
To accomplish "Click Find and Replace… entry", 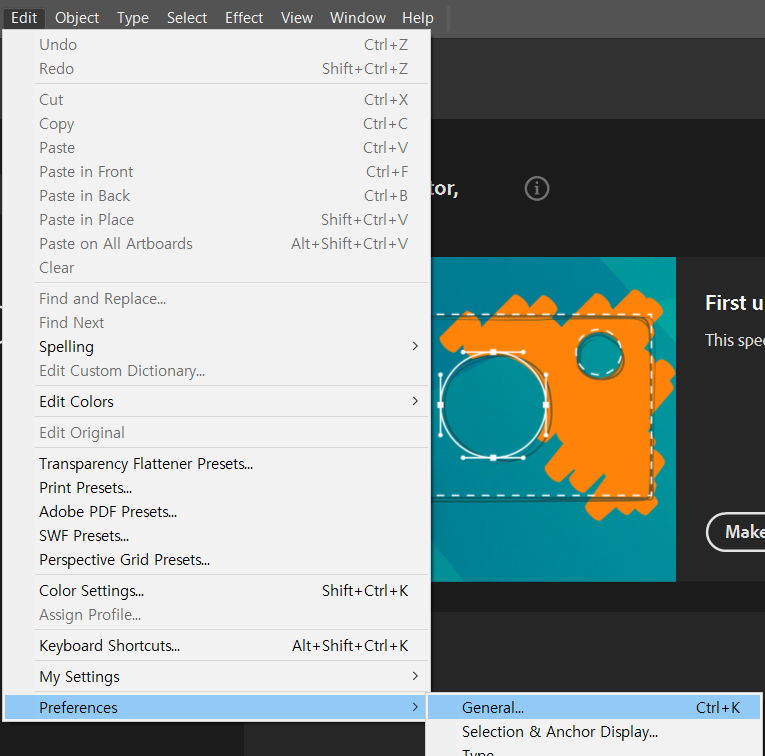I will [x=217, y=299].
